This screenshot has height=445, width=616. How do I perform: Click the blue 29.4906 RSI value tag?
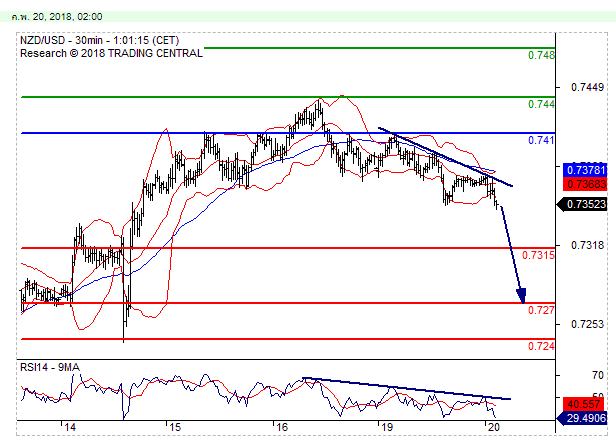tap(582, 418)
